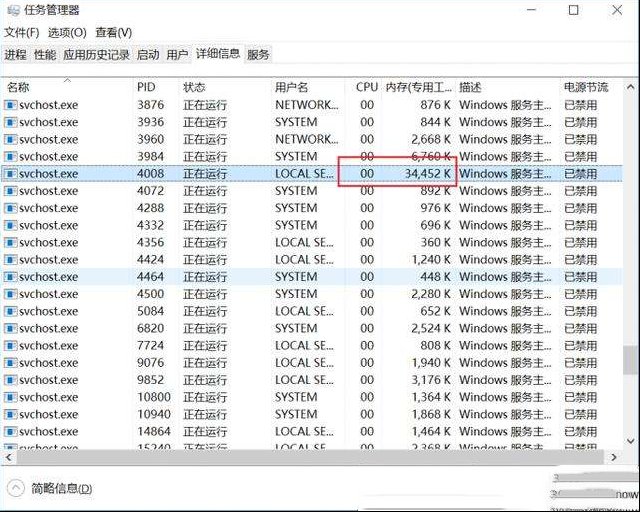Click icon of svchost.exe with PID 4072
This screenshot has height=512, width=640.
click(11, 191)
